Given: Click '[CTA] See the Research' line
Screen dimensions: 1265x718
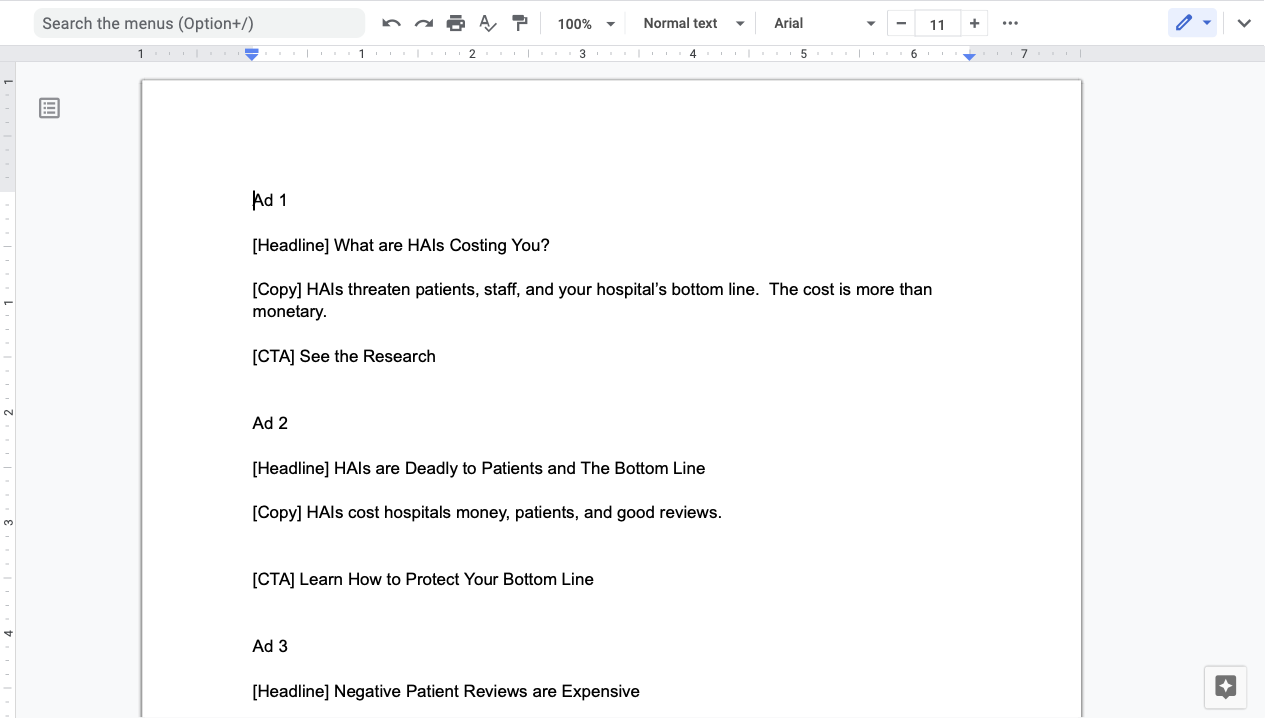Looking at the screenshot, I should 344,356.
